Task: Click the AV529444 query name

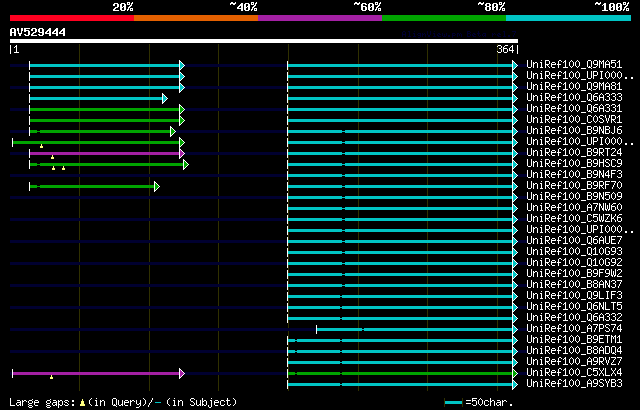Action: click(x=38, y=32)
